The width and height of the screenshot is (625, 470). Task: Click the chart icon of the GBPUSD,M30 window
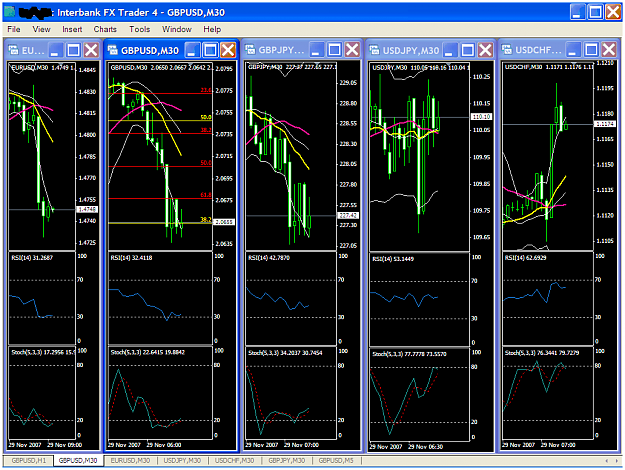(x=113, y=50)
